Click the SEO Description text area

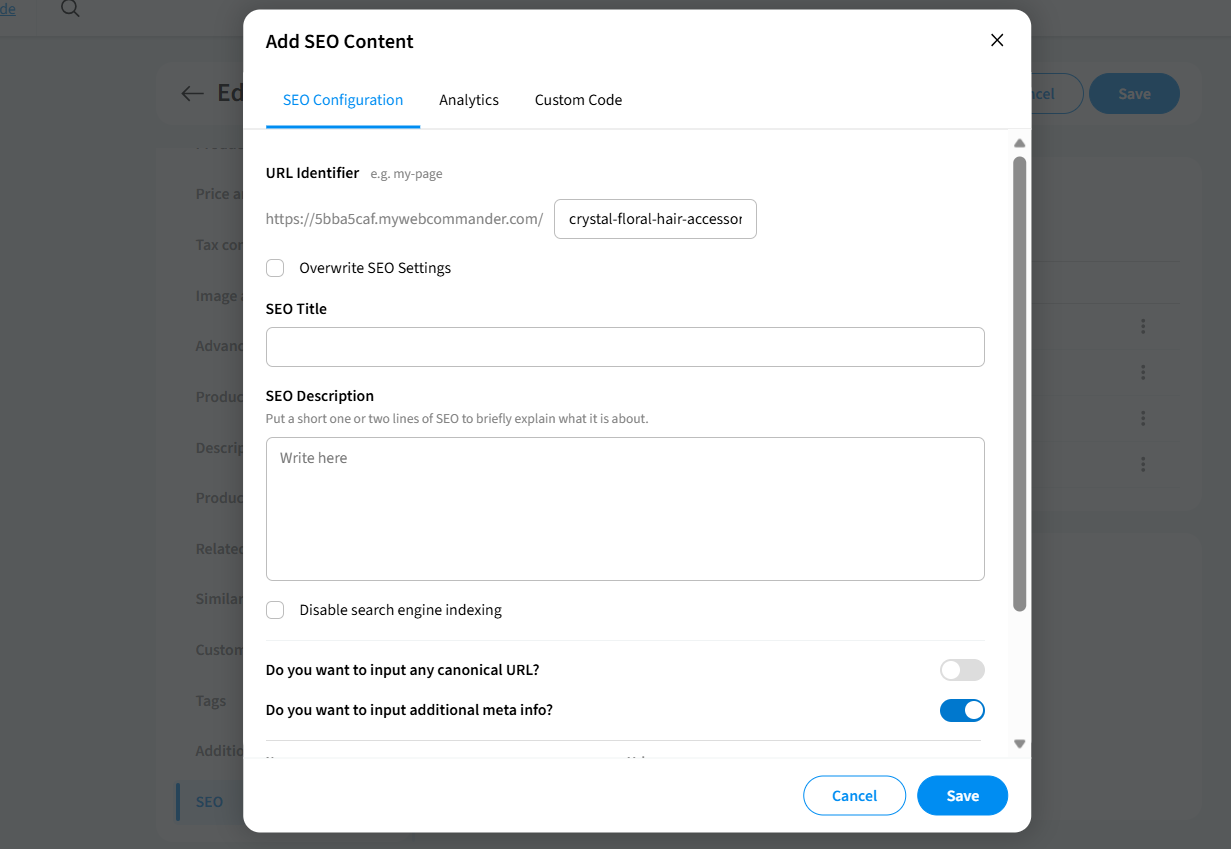625,508
